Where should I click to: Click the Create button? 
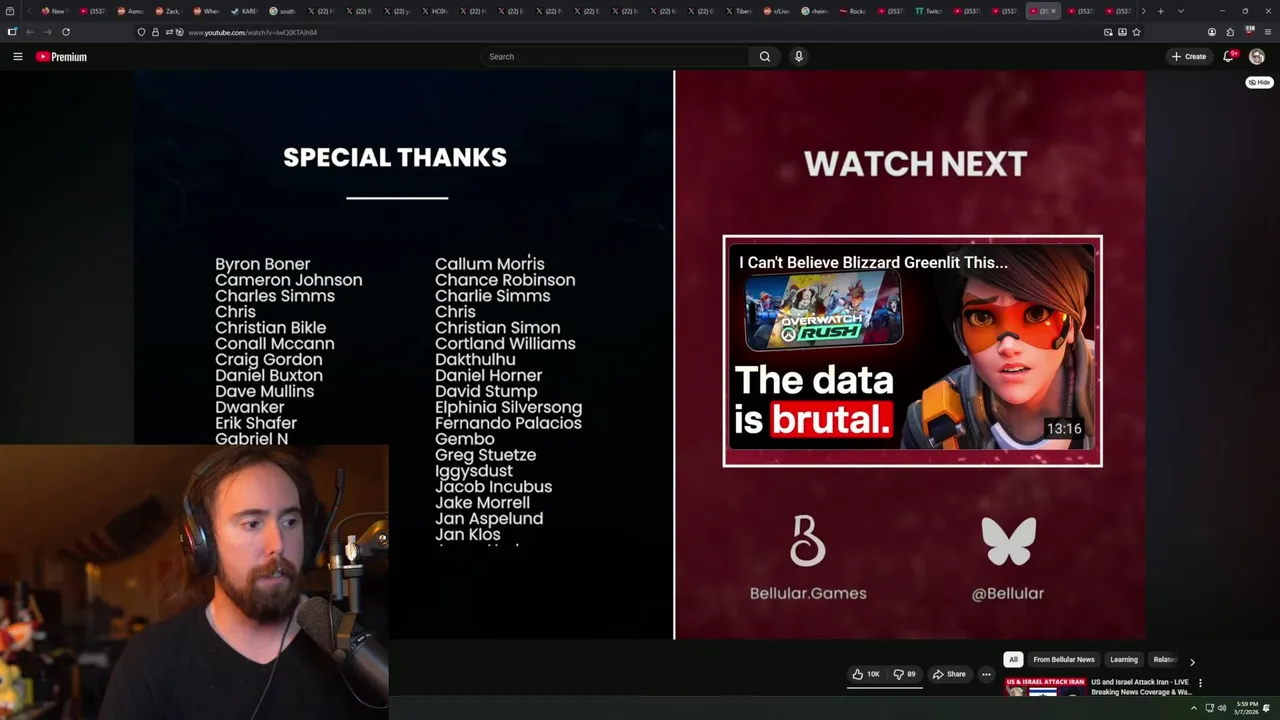coord(1189,57)
